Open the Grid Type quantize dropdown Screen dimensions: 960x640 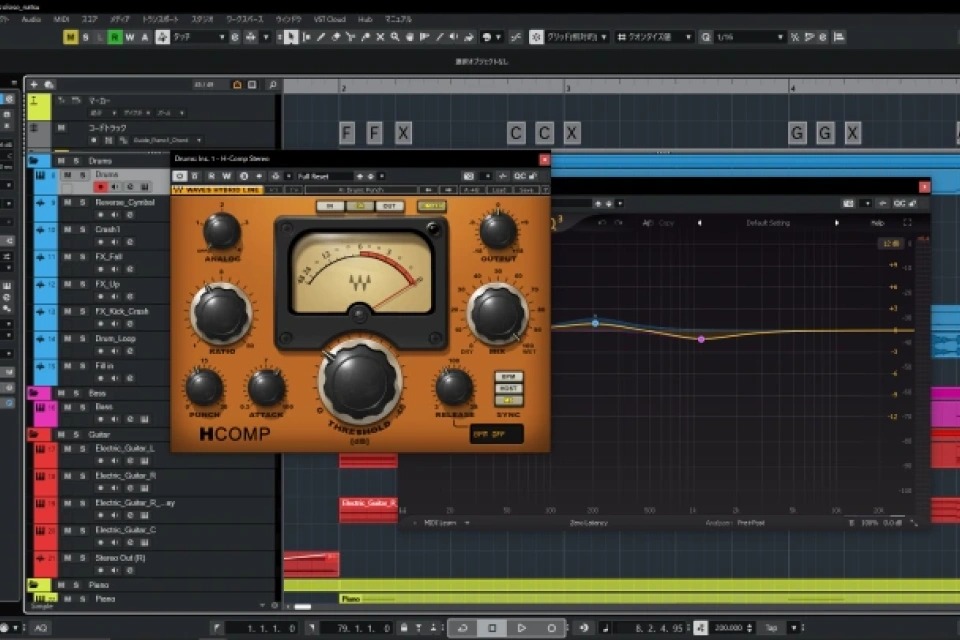(654, 37)
